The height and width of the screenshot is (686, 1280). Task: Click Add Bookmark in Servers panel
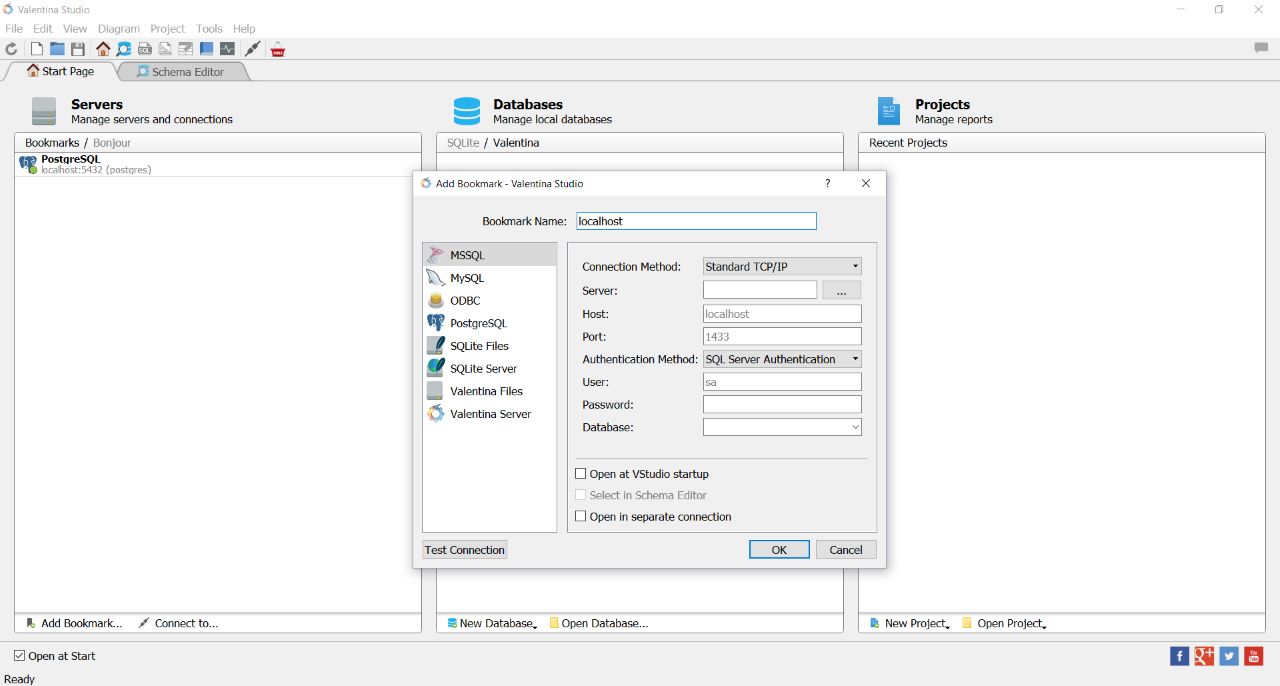coord(73,623)
